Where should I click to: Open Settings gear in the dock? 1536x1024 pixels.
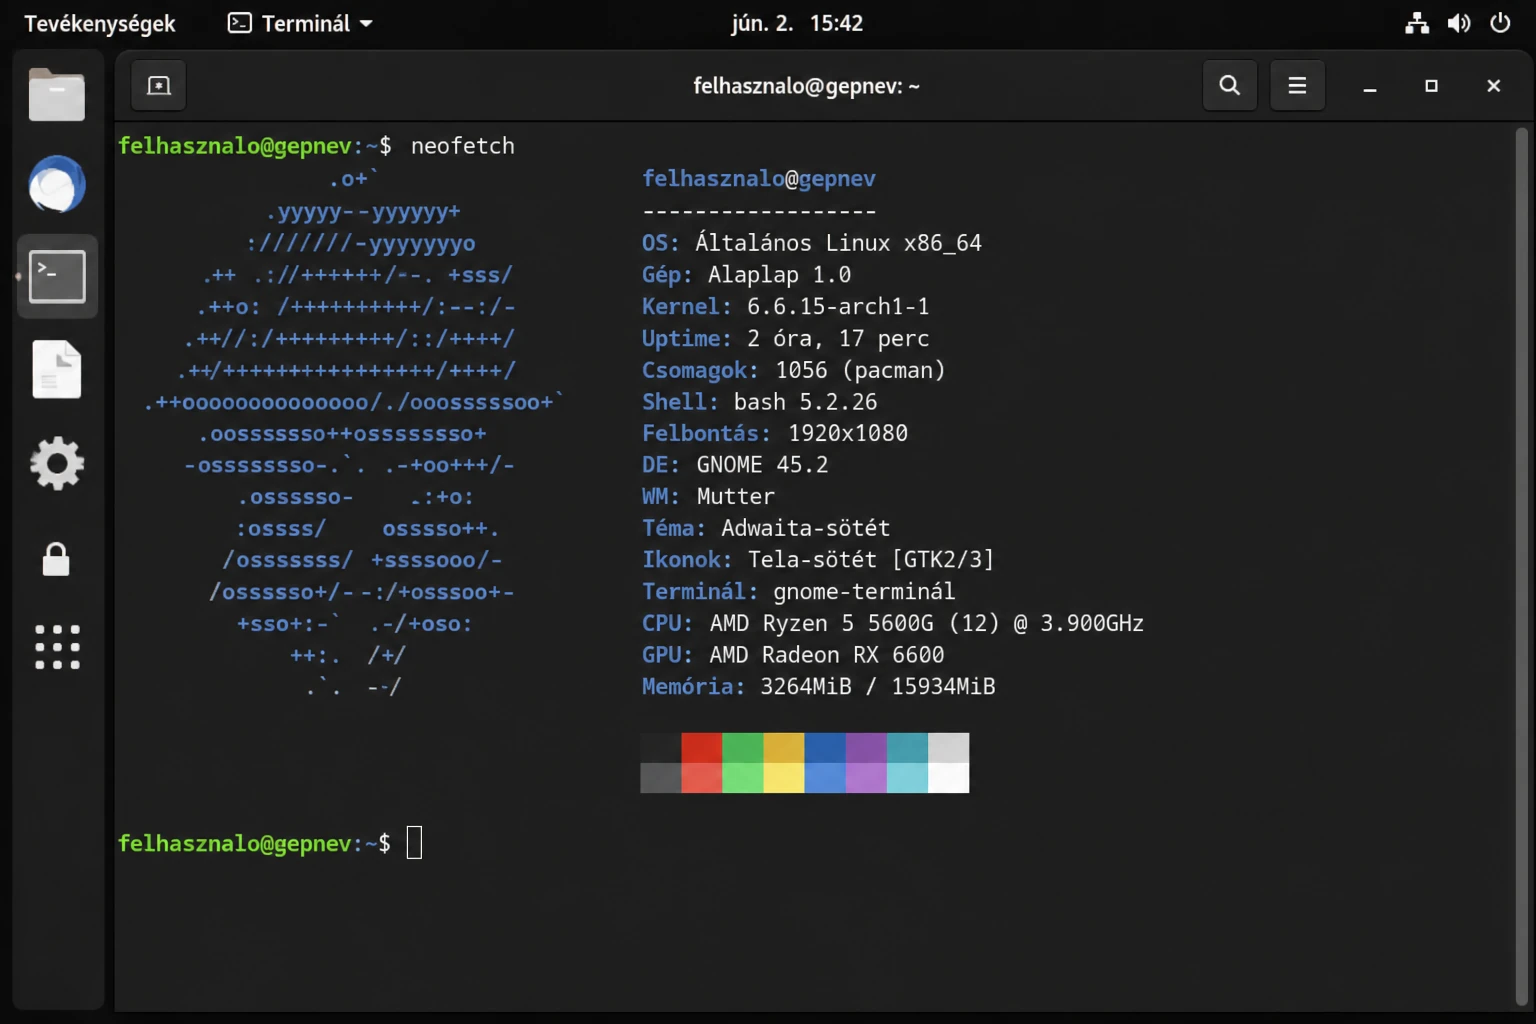57,463
